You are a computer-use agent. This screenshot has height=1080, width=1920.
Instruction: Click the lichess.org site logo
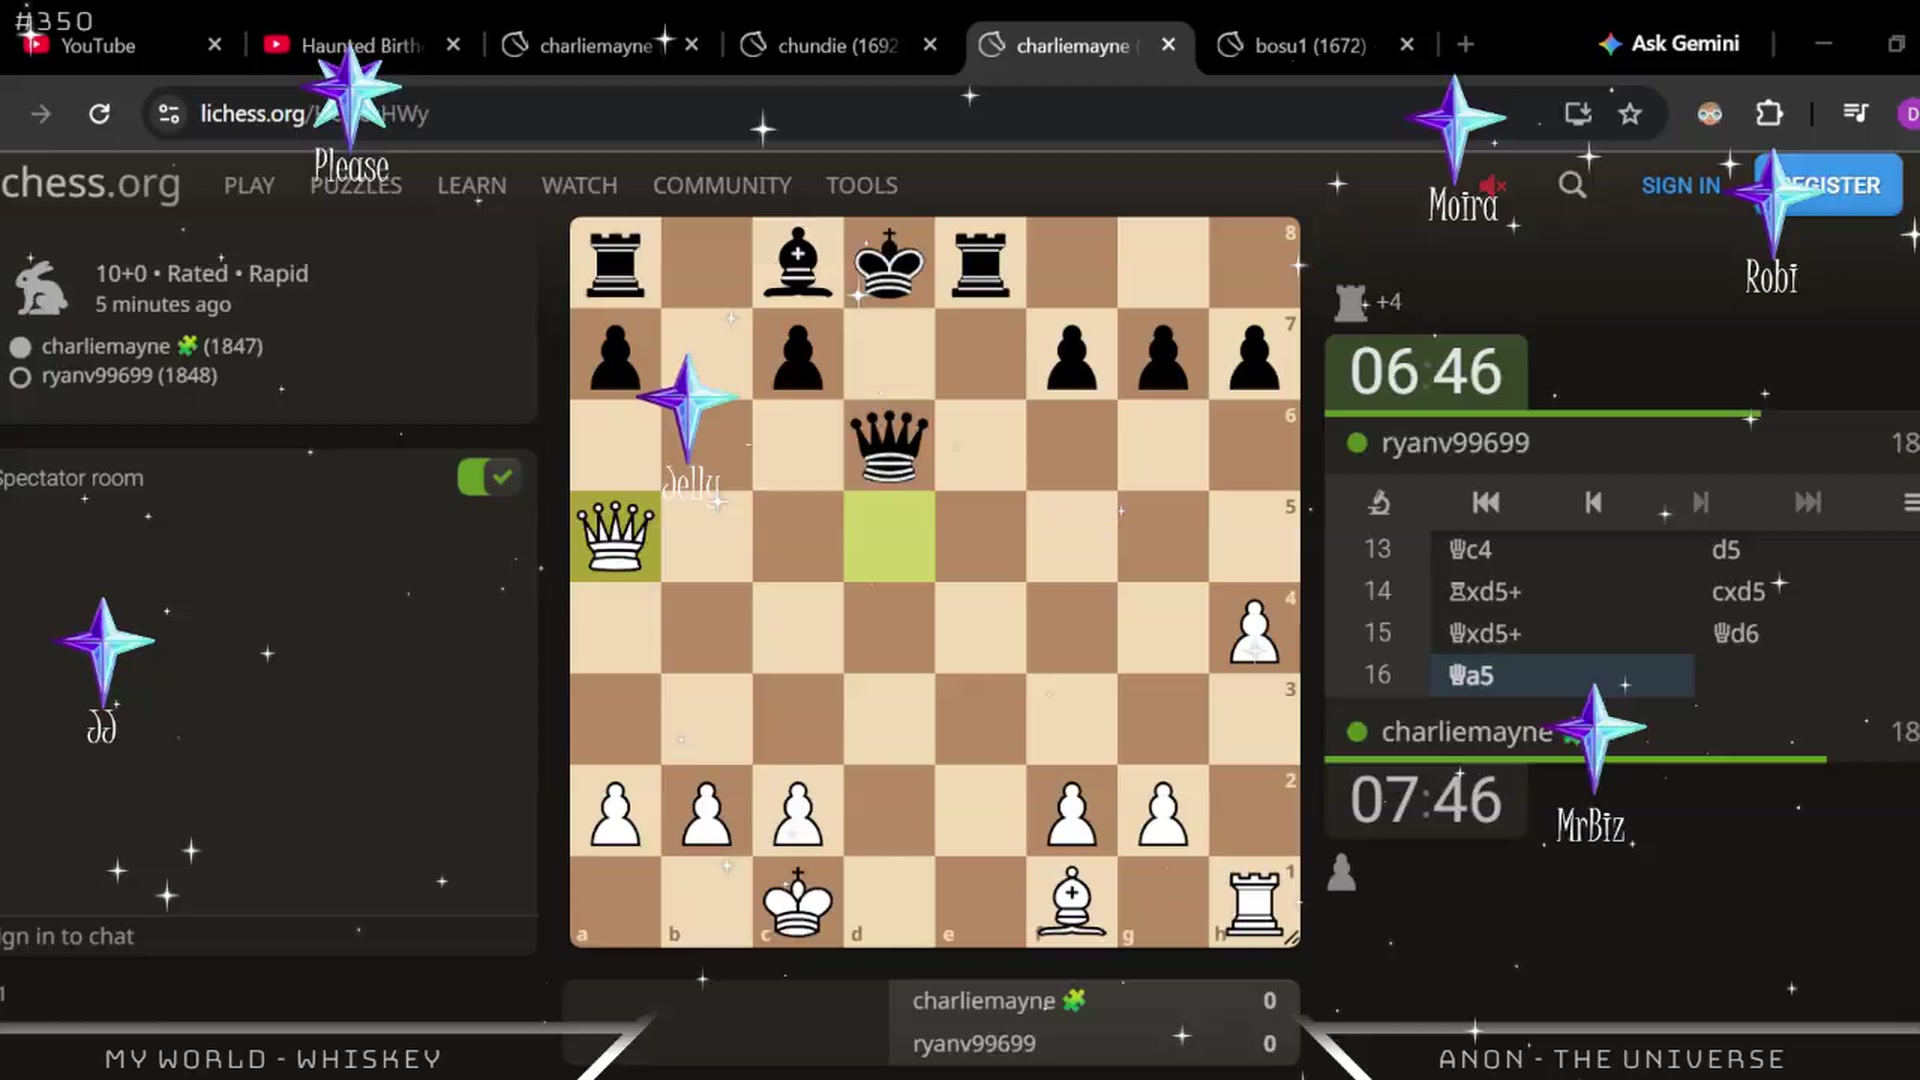[90, 184]
